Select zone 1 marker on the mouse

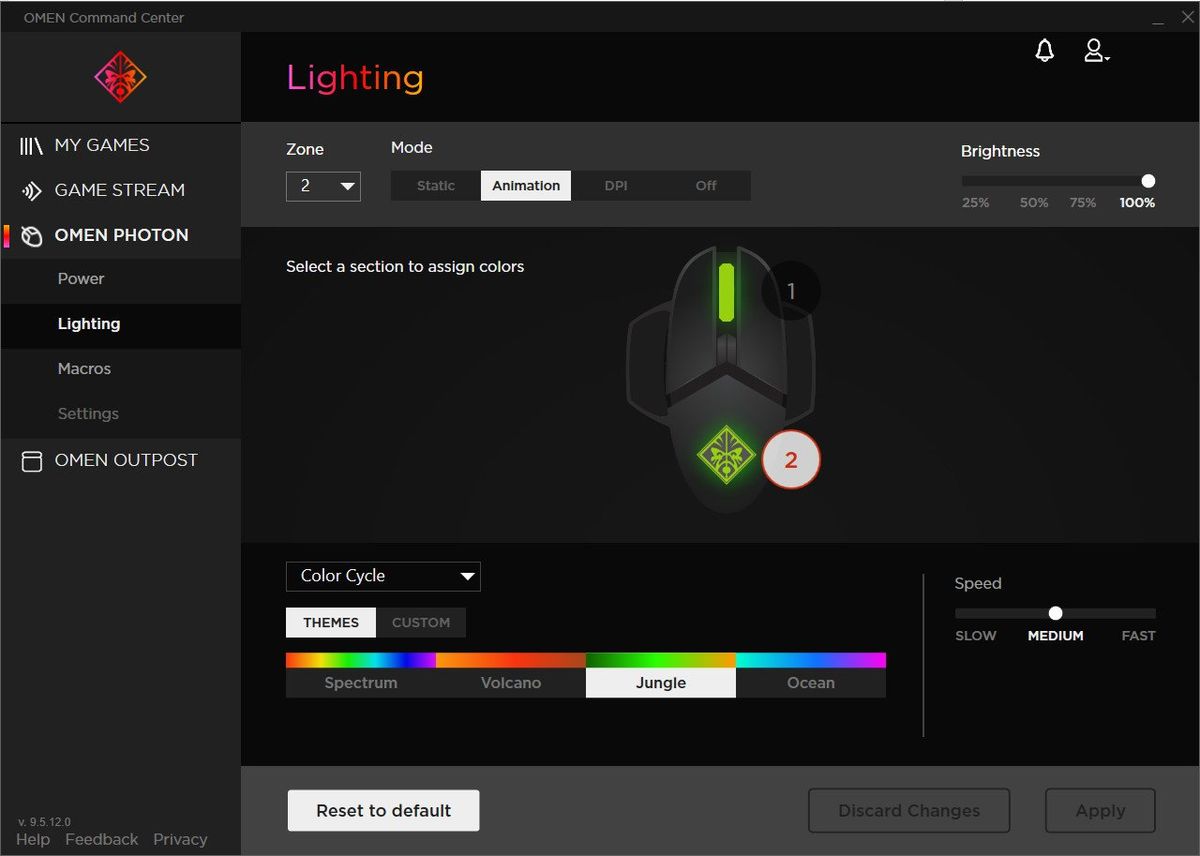click(791, 291)
